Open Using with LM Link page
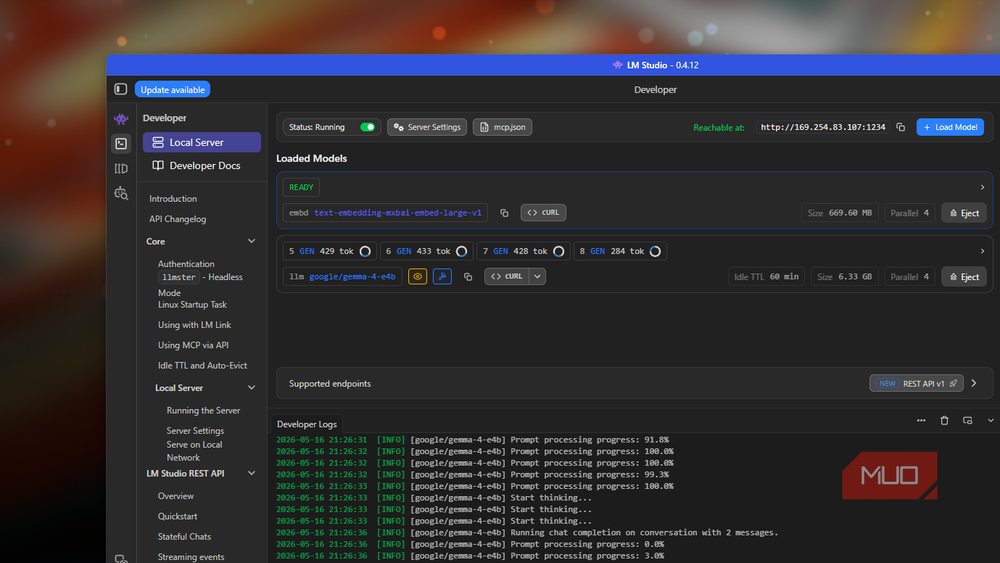The height and width of the screenshot is (563, 1000). [195, 325]
